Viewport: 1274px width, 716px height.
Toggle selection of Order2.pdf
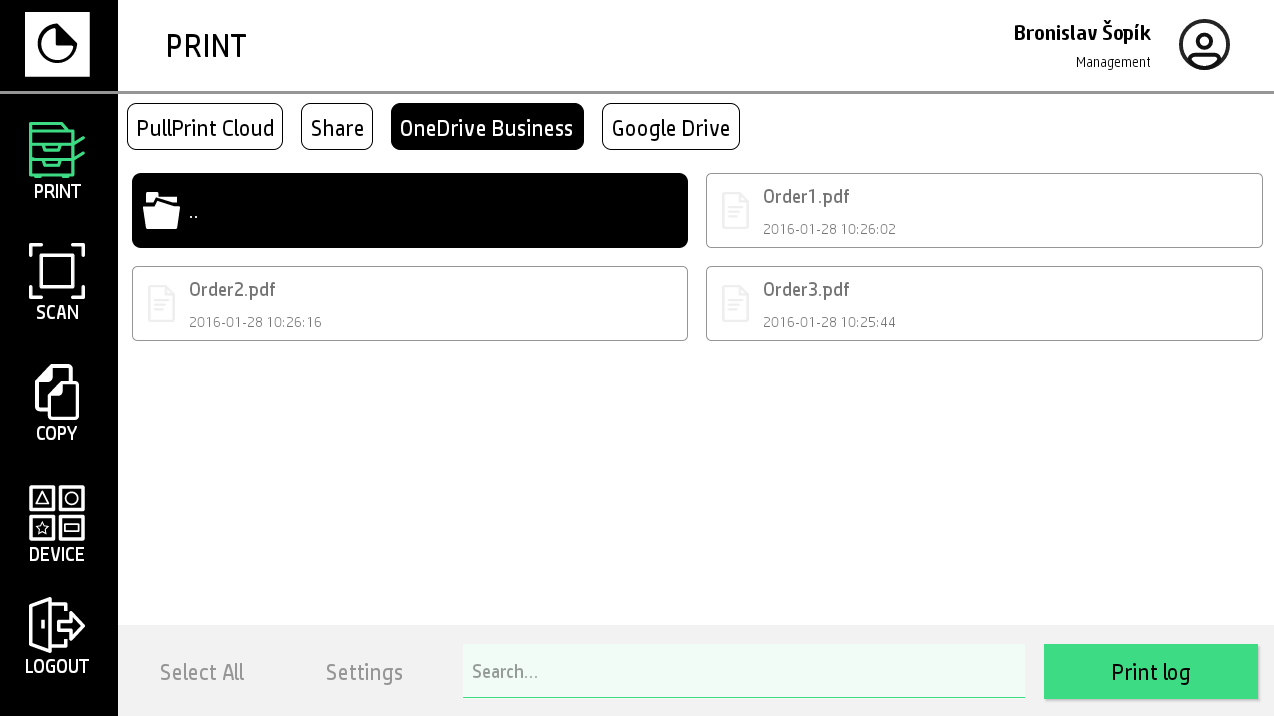pos(410,303)
